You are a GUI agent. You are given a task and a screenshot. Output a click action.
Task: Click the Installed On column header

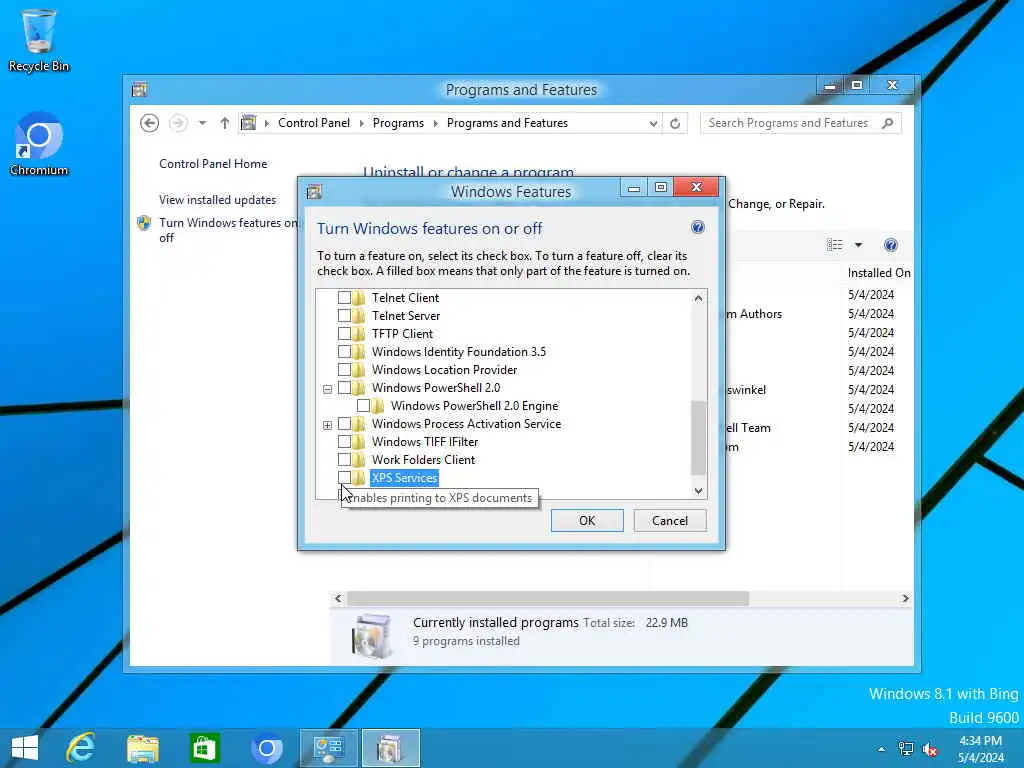click(878, 273)
